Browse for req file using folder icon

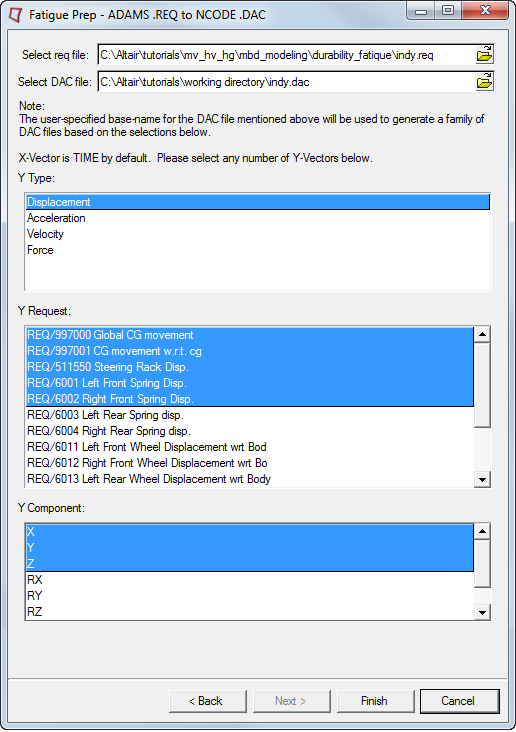(x=484, y=55)
